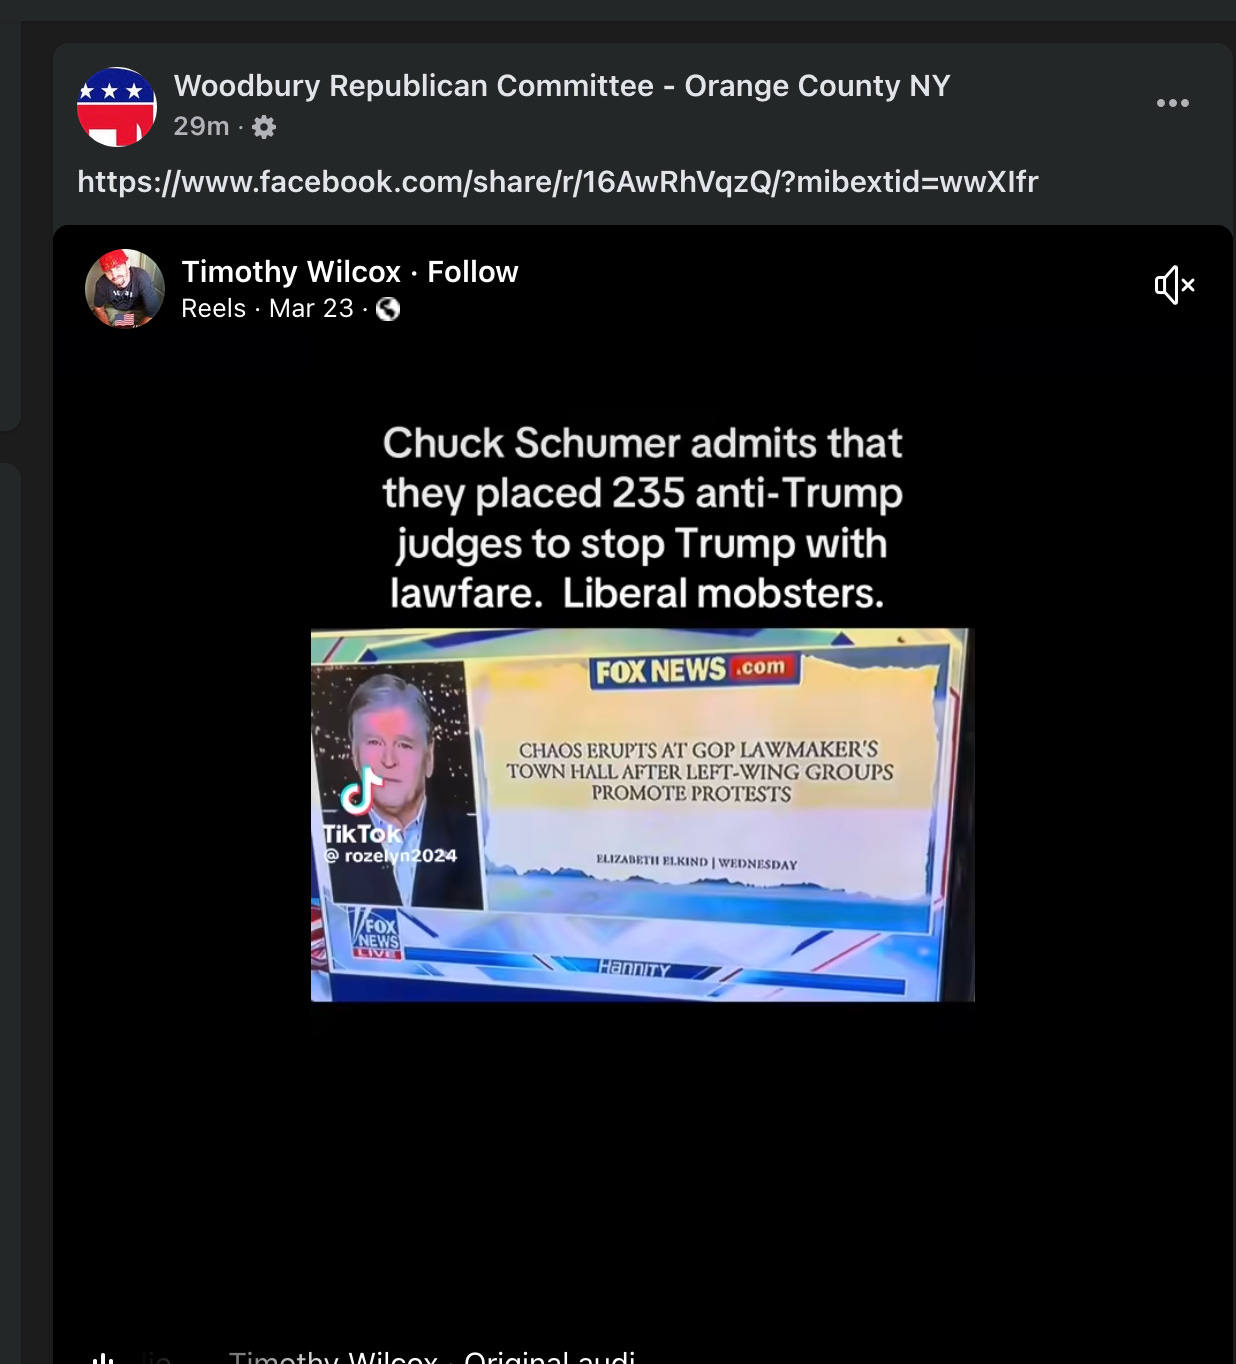
Task: Click the TikTok logo watermark in video
Action: [363, 806]
